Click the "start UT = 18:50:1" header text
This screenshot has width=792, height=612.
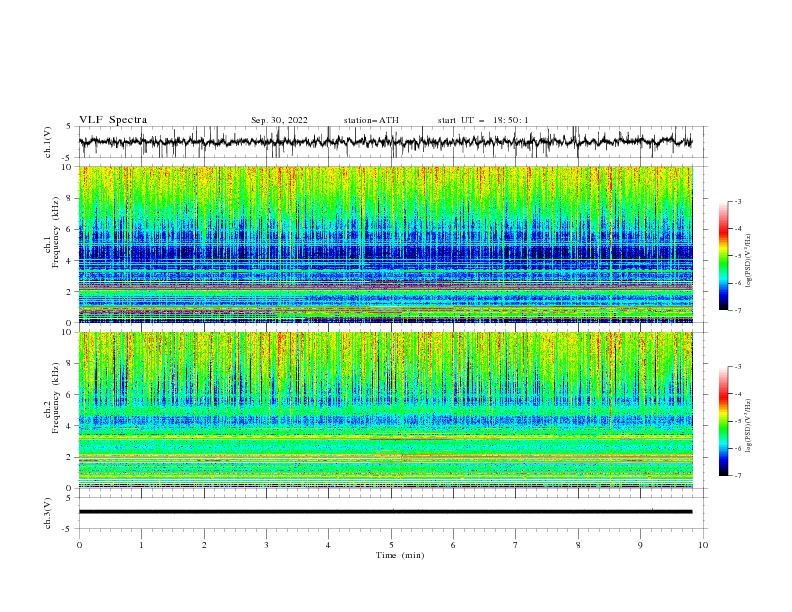coord(482,120)
